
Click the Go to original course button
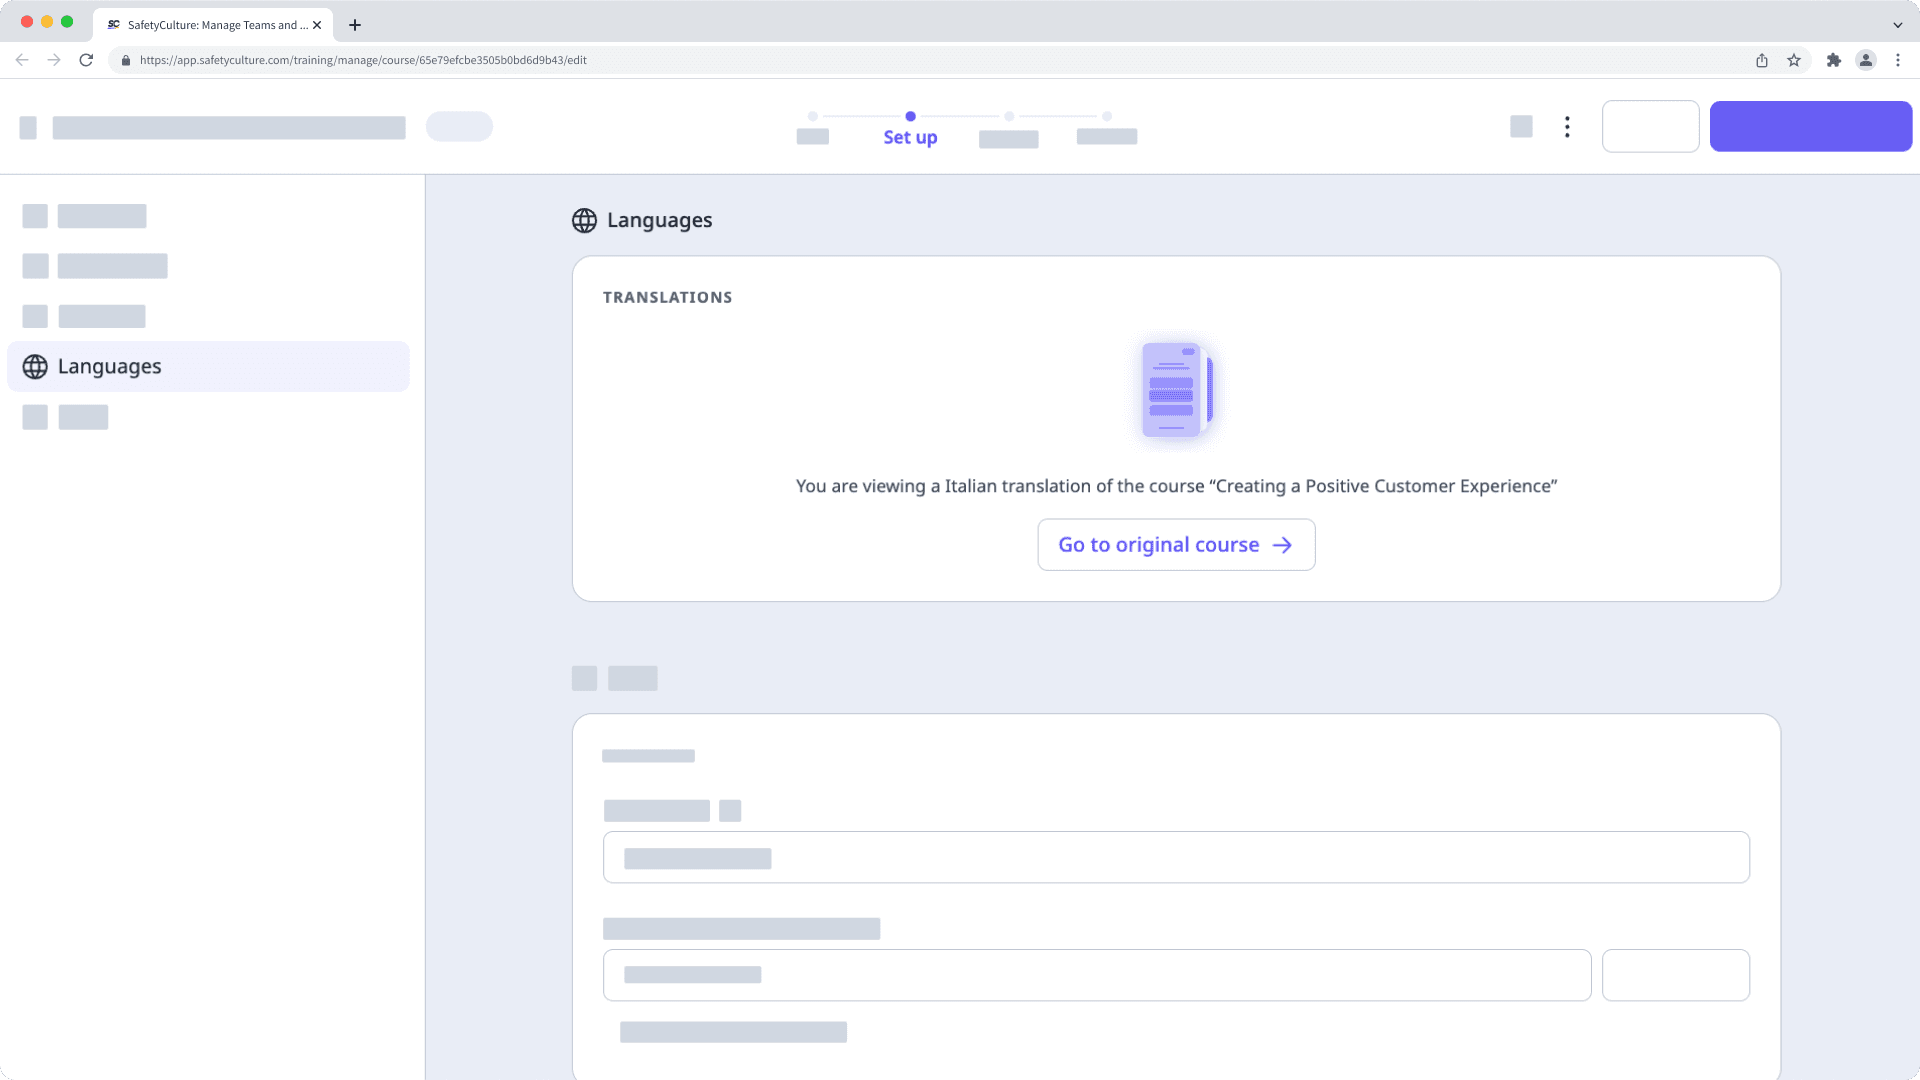click(1176, 544)
